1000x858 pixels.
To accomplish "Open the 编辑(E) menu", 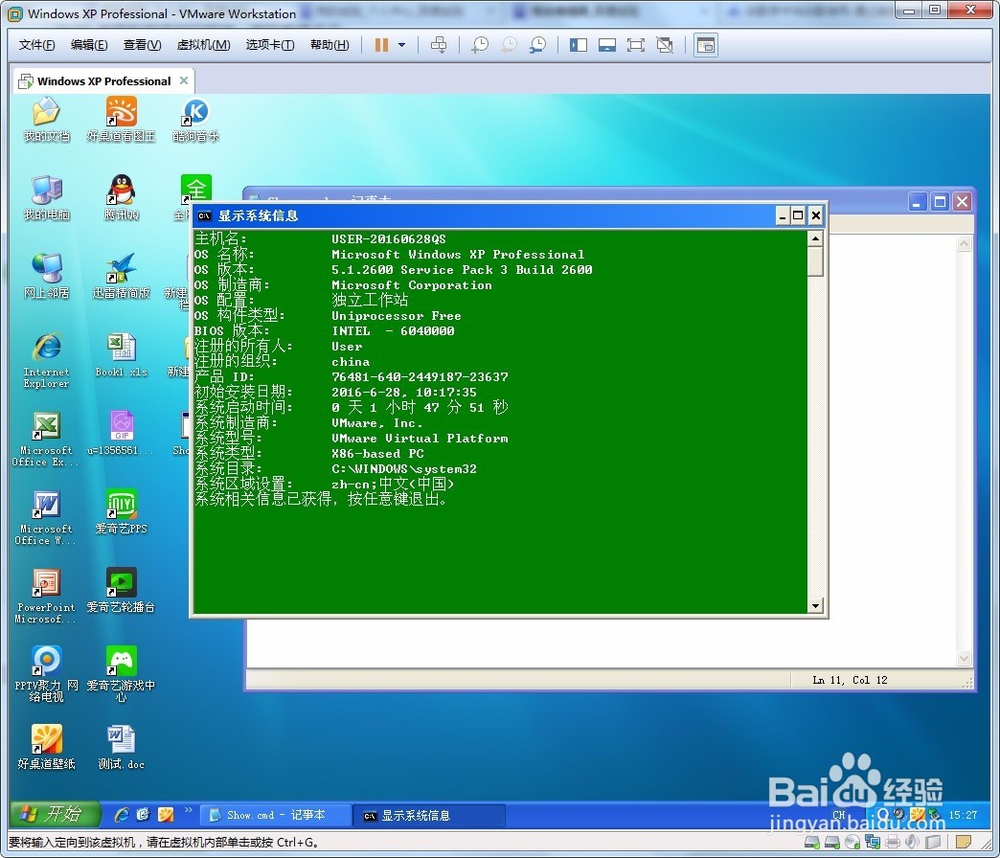I will click(89, 45).
